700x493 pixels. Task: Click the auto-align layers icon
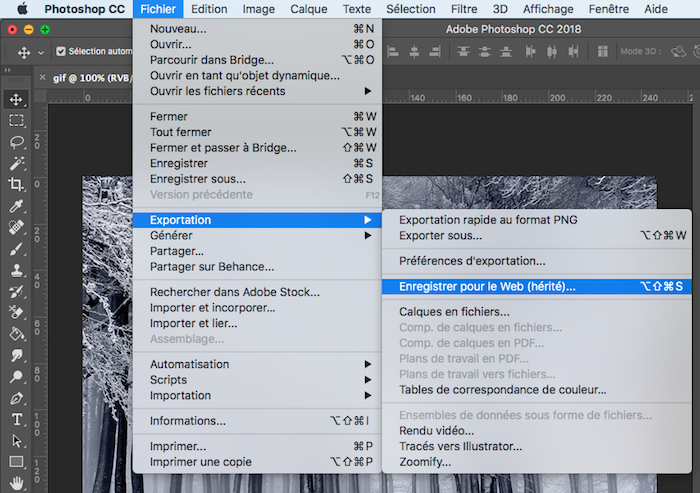pos(603,52)
